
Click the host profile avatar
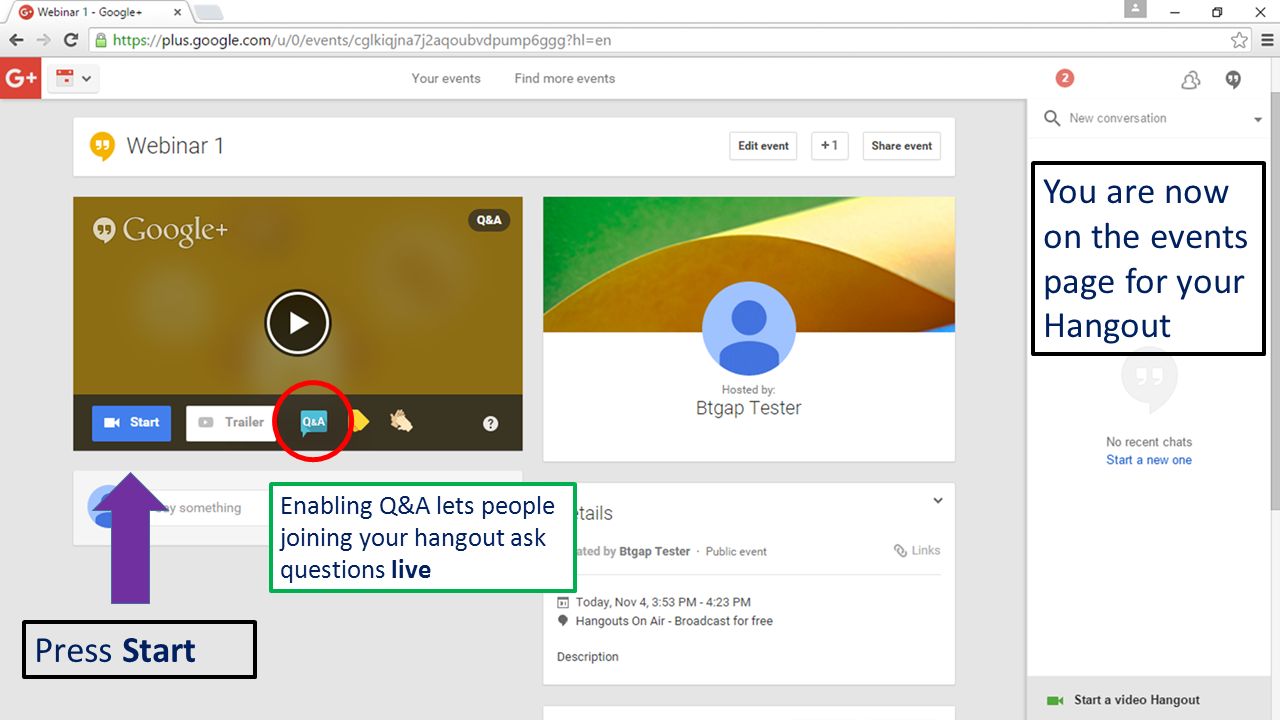click(749, 328)
